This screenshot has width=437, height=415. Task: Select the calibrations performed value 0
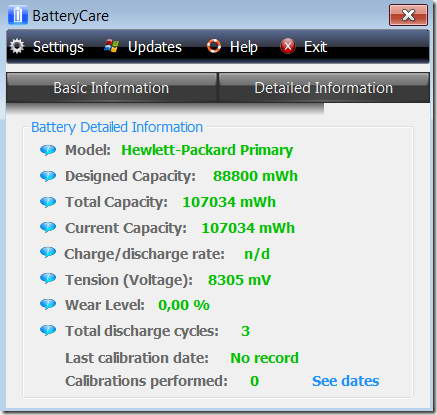[x=254, y=381]
